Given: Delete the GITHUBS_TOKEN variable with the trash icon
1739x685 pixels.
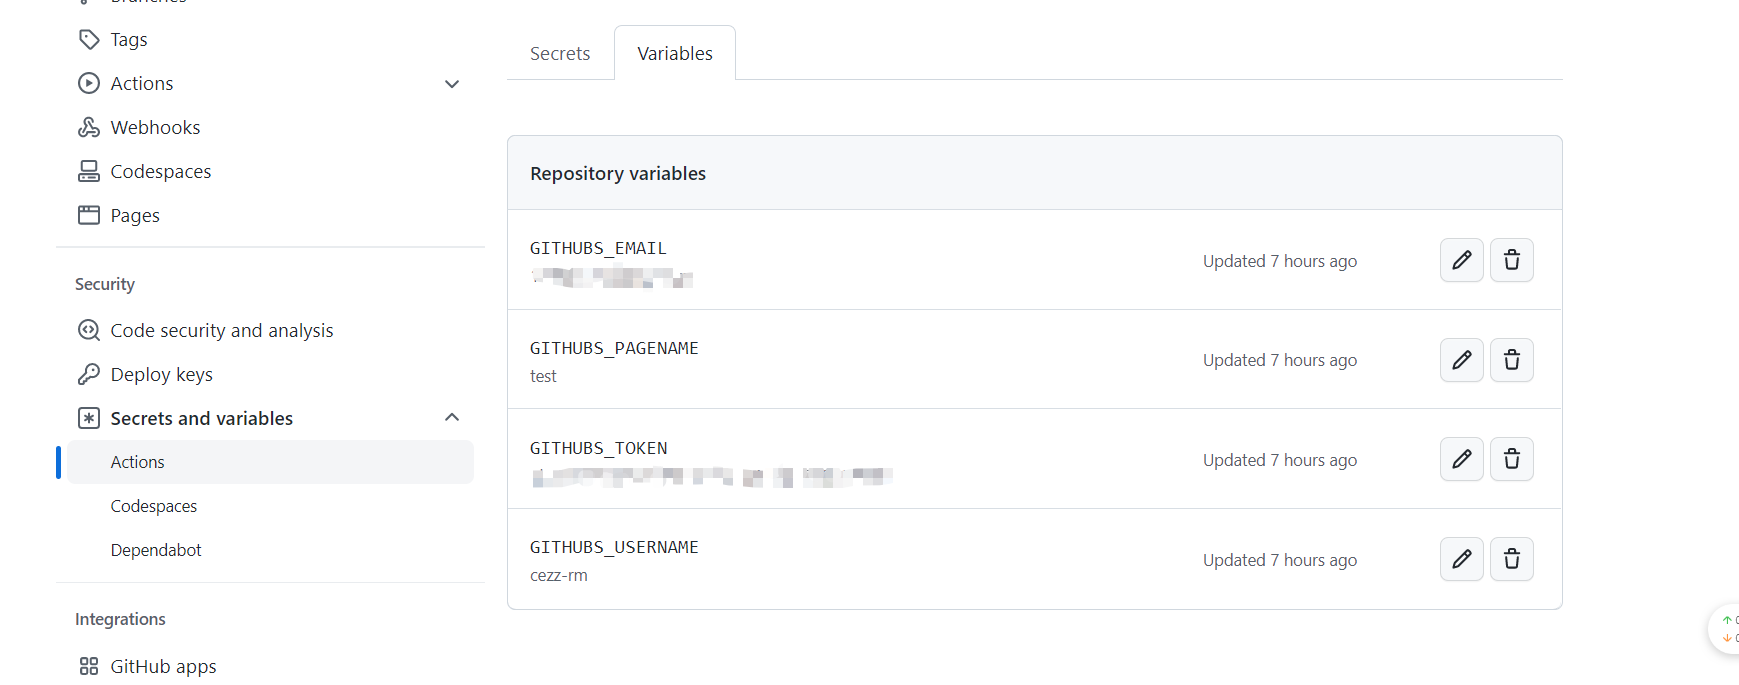Looking at the screenshot, I should [1511, 459].
